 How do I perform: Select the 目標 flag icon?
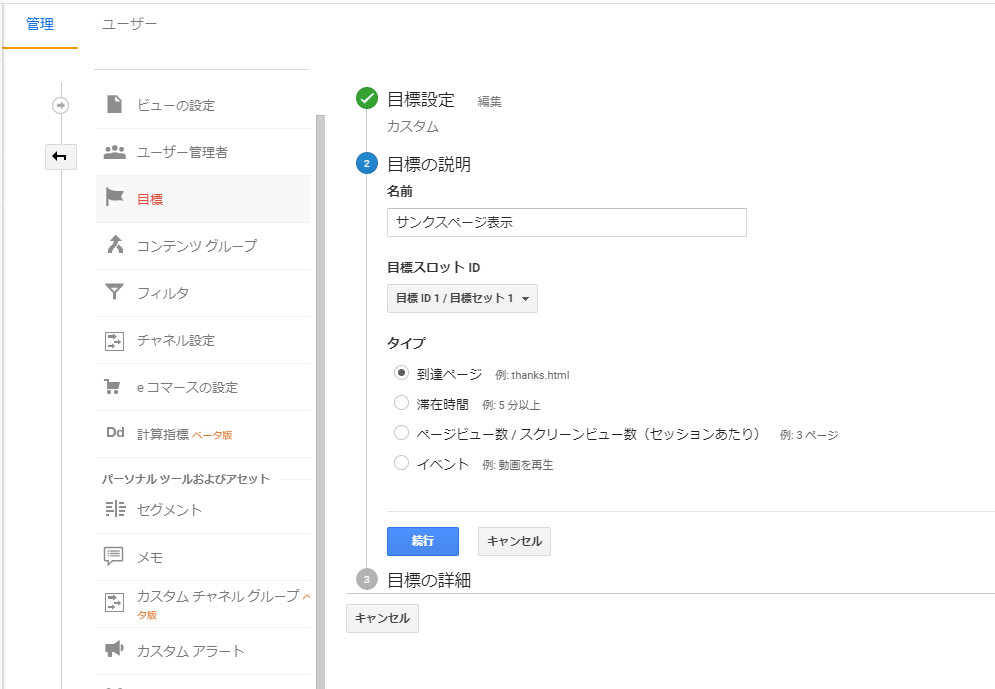[x=114, y=198]
